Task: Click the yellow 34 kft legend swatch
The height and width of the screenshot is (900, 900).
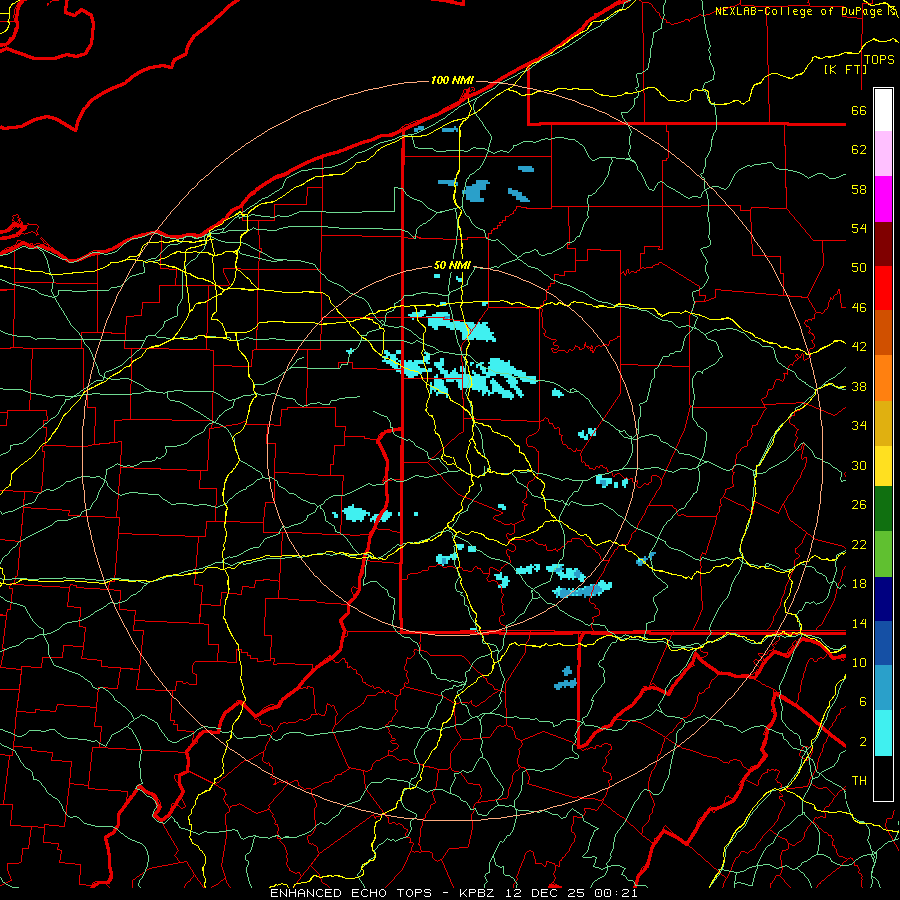Action: pyautogui.click(x=883, y=465)
